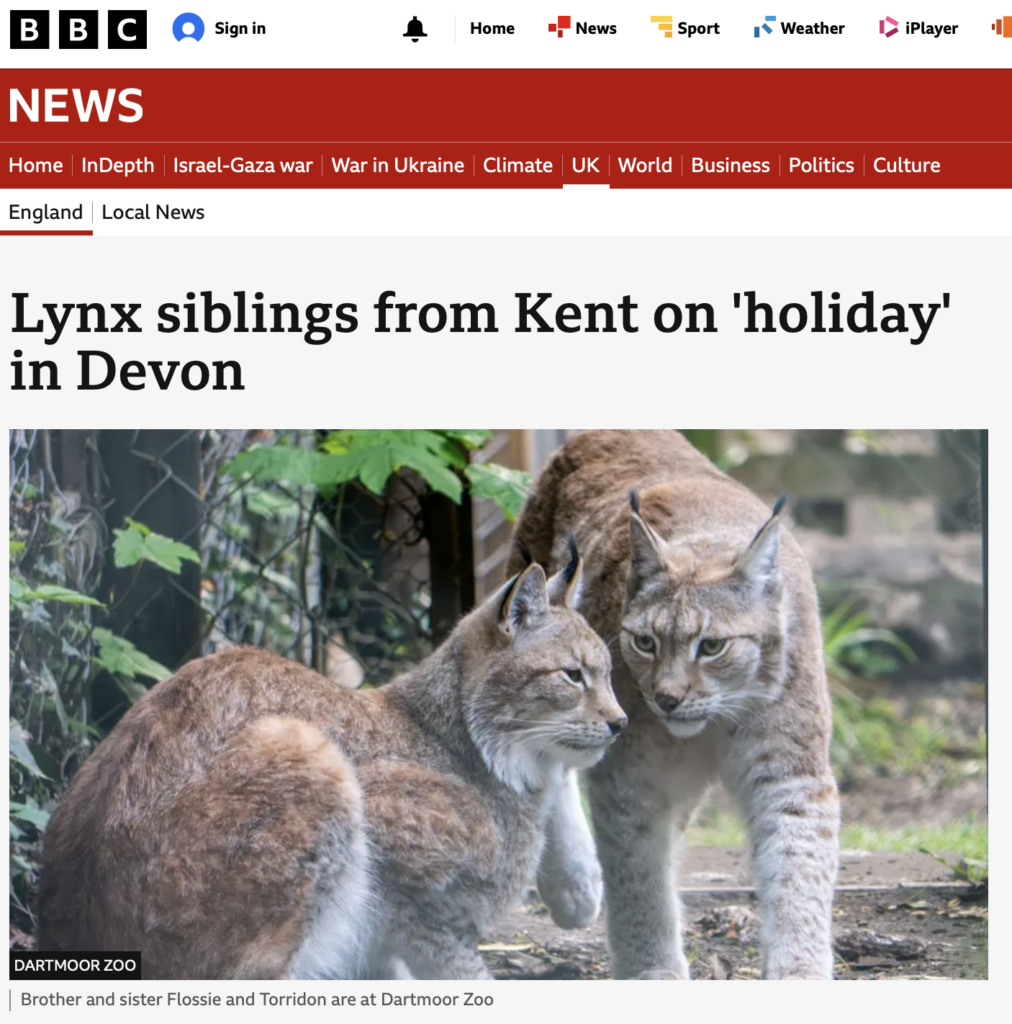Switch to the England sub-tab
1012x1024 pixels.
tap(46, 212)
